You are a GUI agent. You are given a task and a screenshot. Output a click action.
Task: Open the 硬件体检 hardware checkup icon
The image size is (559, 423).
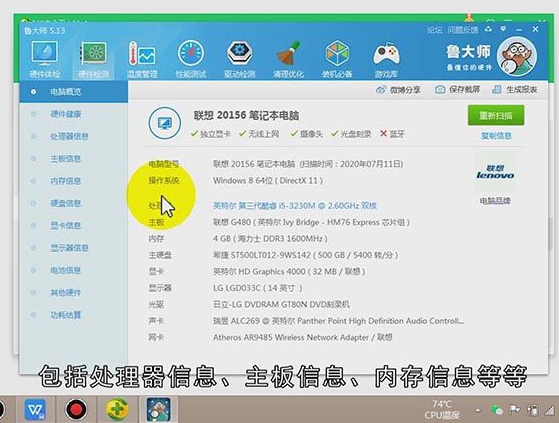pos(45,59)
